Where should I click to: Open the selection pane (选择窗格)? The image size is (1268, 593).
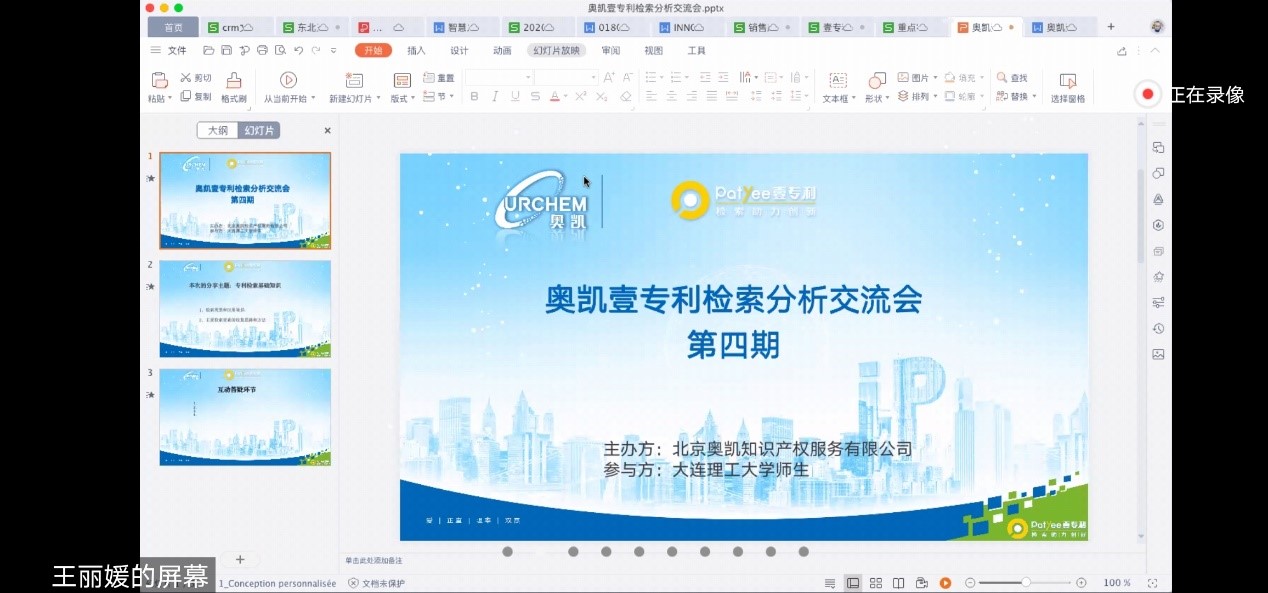pos(1068,81)
